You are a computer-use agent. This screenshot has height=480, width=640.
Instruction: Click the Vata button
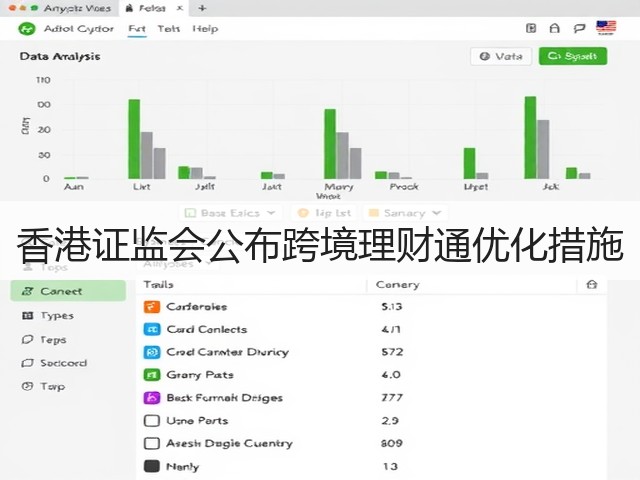click(x=501, y=56)
